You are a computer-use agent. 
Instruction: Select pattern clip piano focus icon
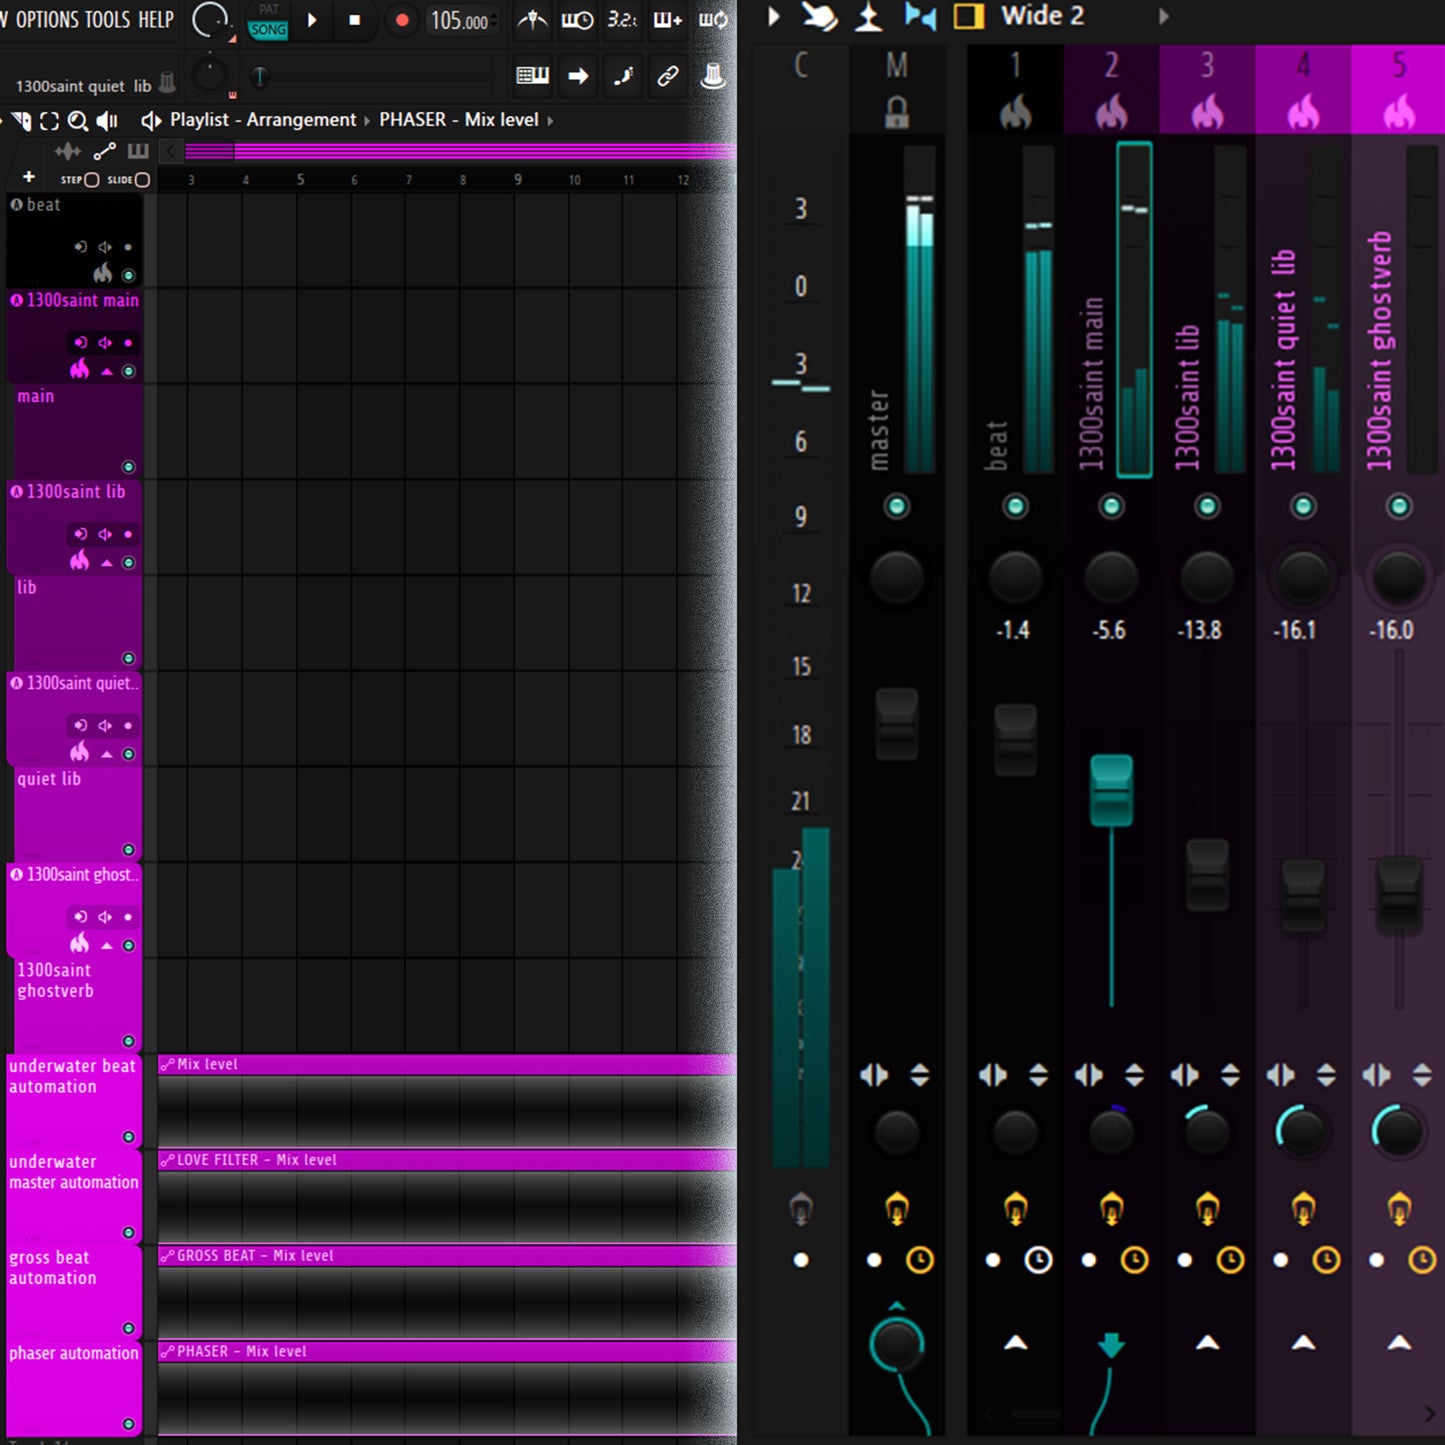pyautogui.click(x=138, y=151)
